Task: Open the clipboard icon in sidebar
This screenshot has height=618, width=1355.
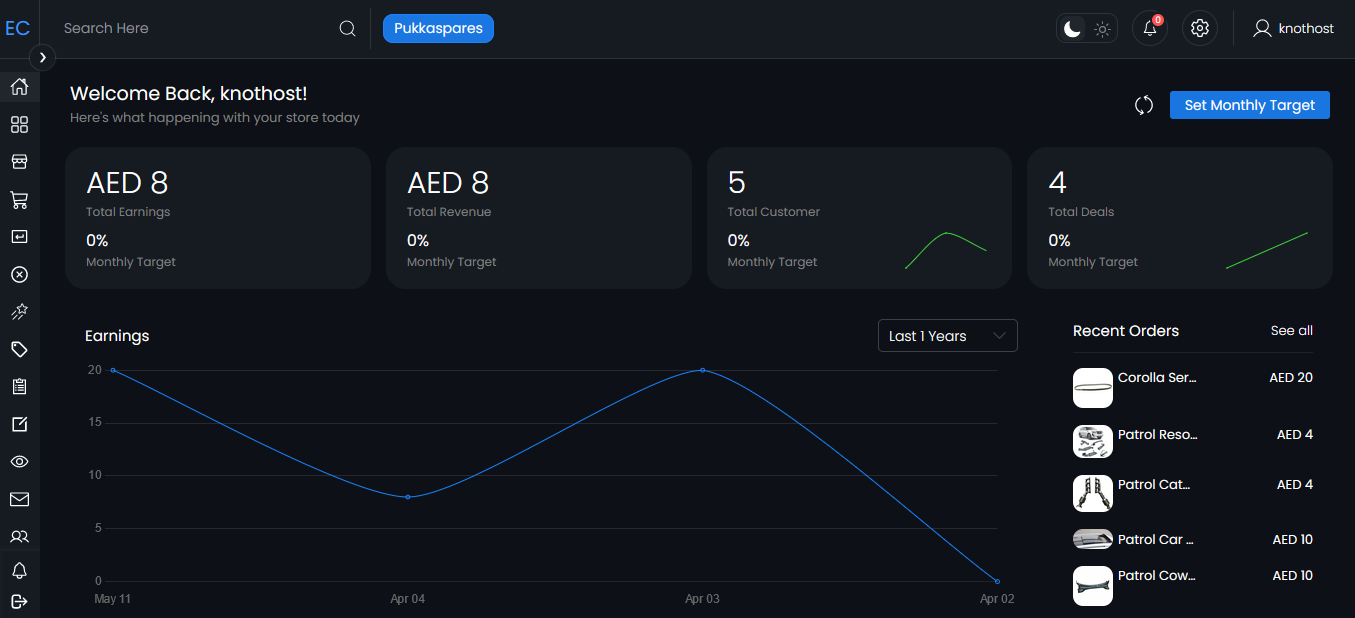Action: pos(19,387)
